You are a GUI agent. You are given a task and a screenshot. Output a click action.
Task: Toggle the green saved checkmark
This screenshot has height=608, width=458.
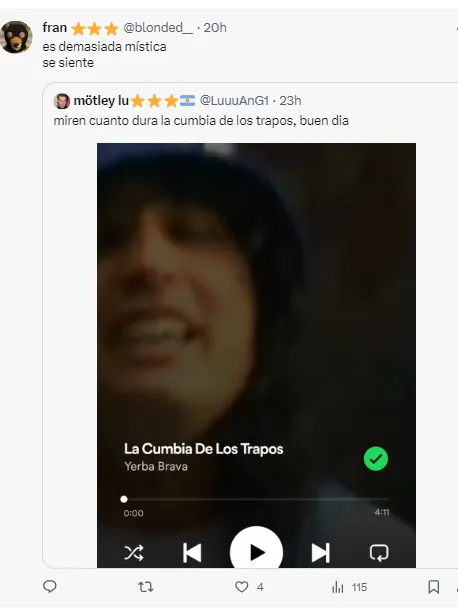(375, 459)
